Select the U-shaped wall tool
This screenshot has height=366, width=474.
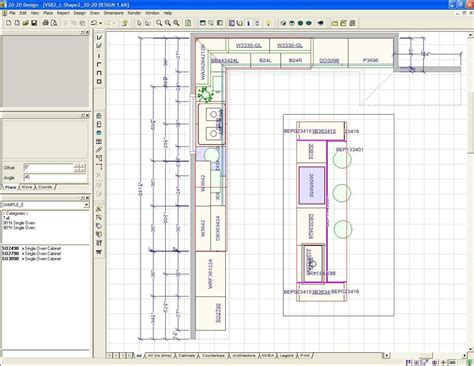[x=99, y=73]
